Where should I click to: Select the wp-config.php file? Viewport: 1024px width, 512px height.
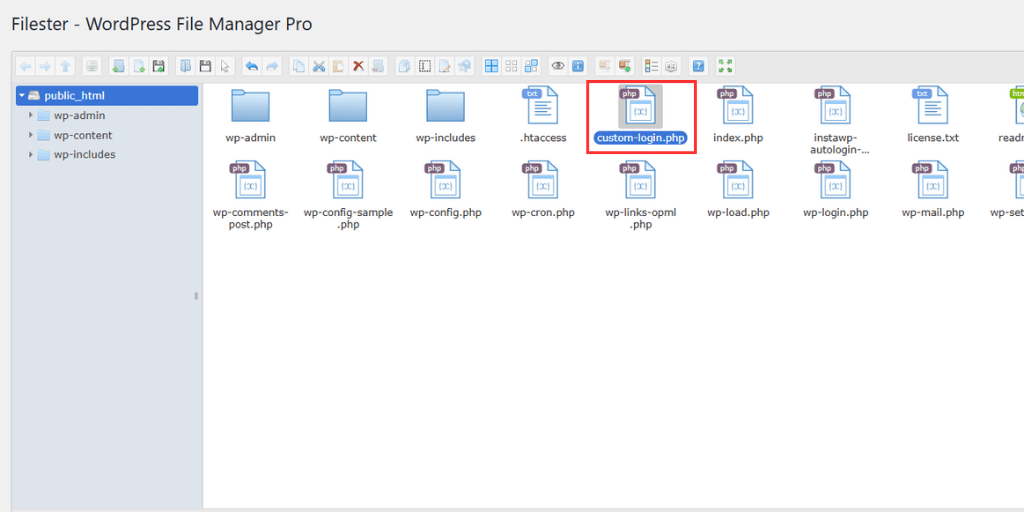(445, 190)
